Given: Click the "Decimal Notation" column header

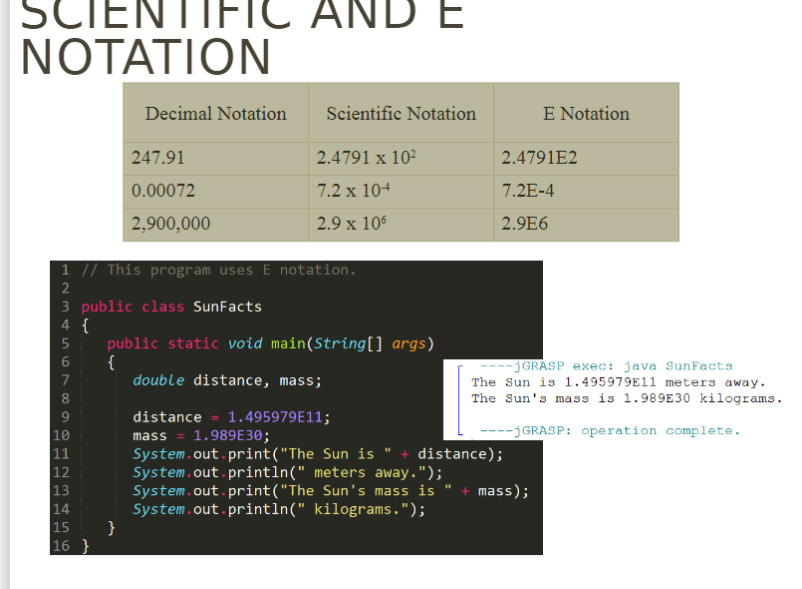Looking at the screenshot, I should (216, 113).
